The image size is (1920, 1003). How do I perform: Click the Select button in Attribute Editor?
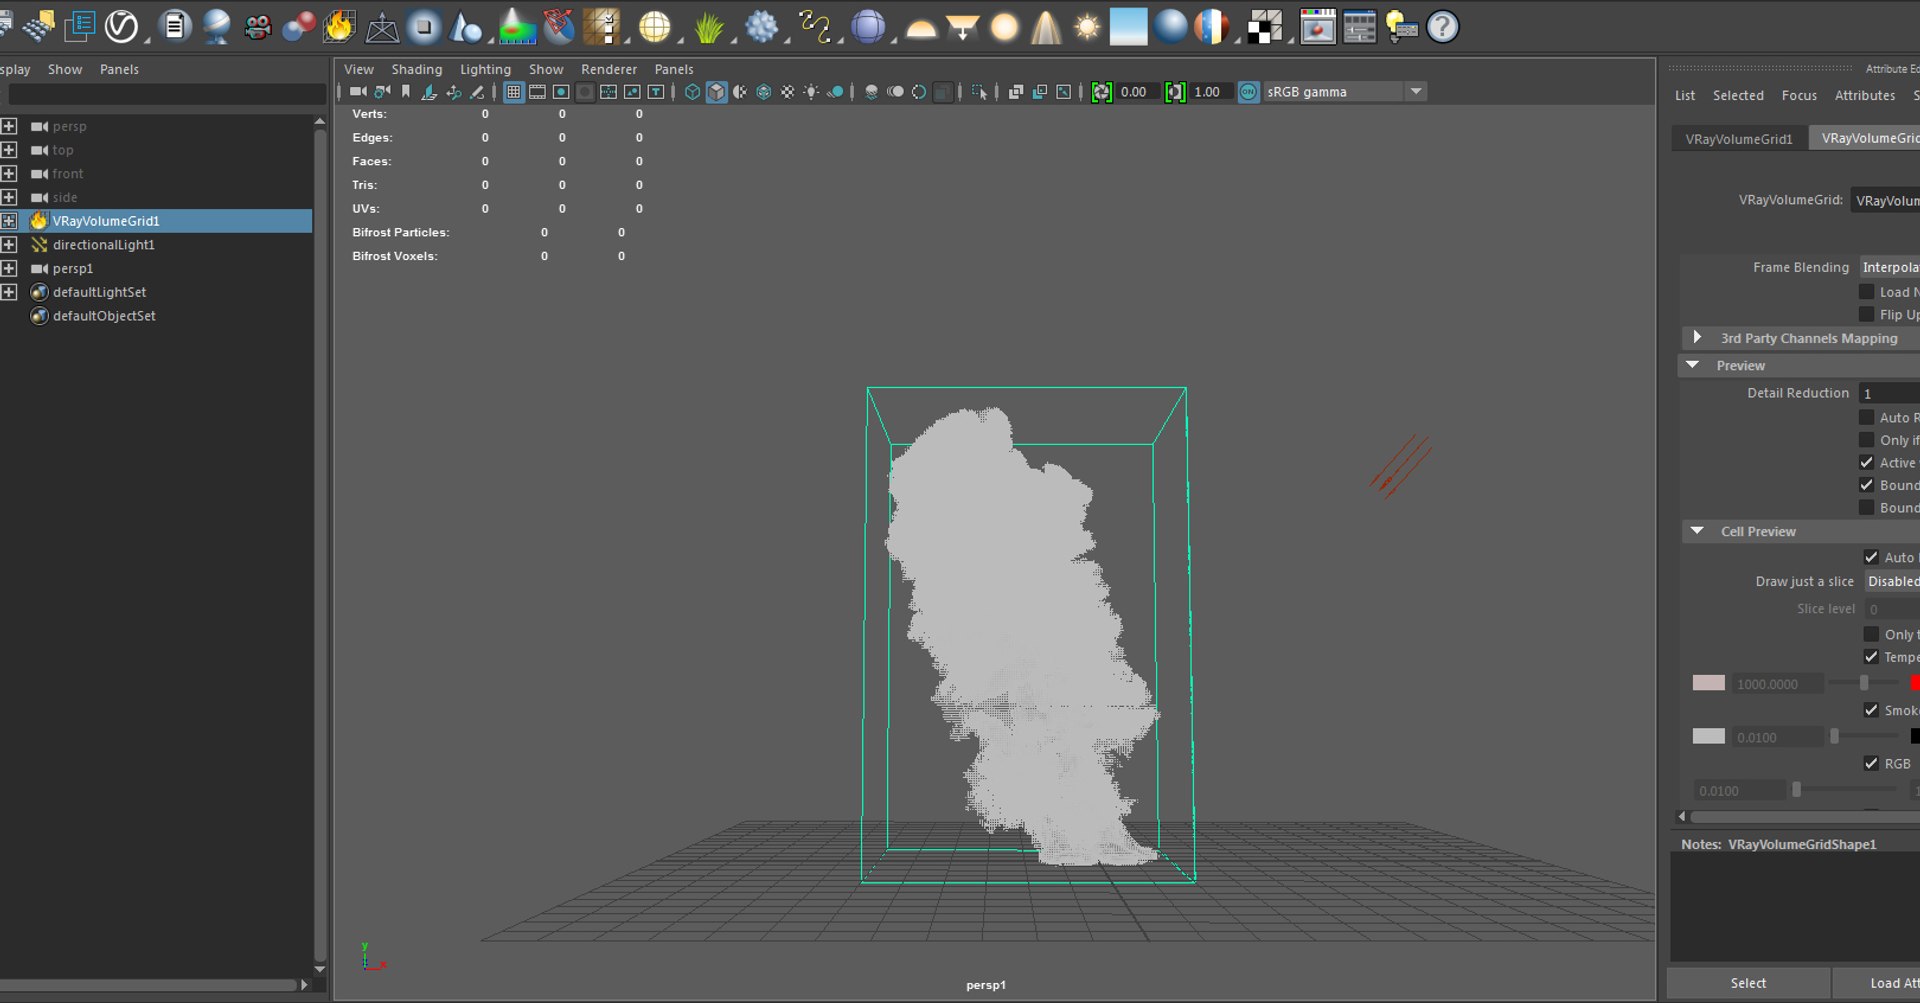1748,983
